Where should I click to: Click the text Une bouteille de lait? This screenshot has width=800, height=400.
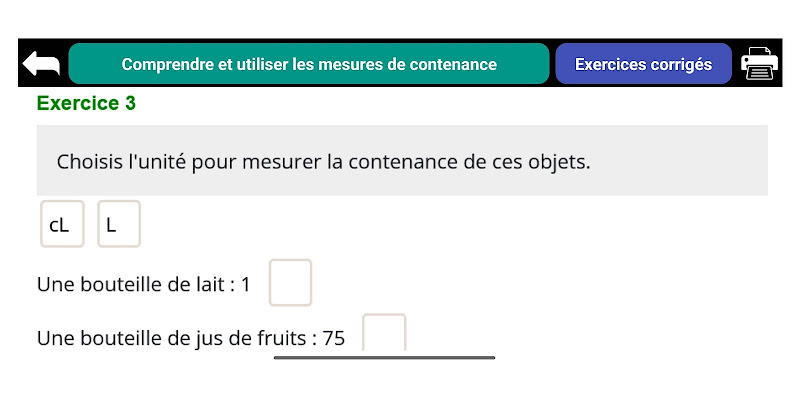pos(131,285)
